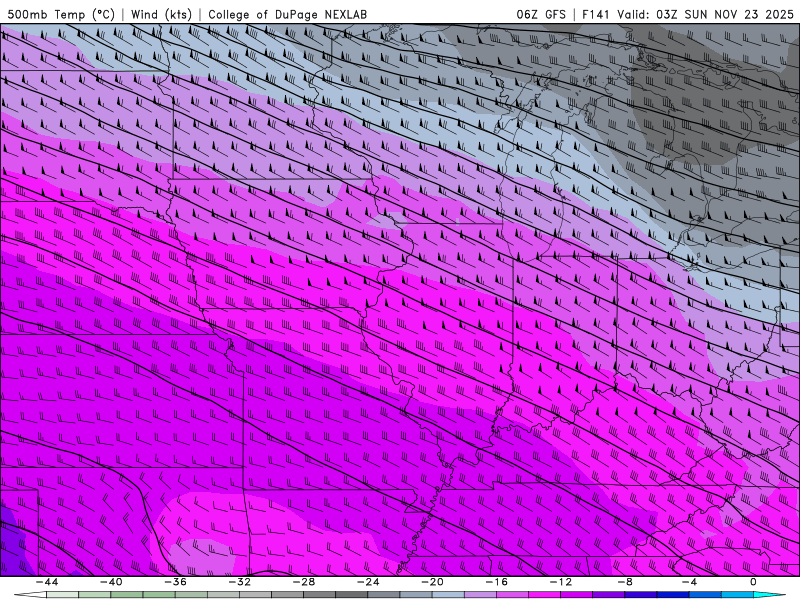800x600 pixels.
Task: Click the dark gray swatch just left of the -24 tick
Action: click(352, 595)
